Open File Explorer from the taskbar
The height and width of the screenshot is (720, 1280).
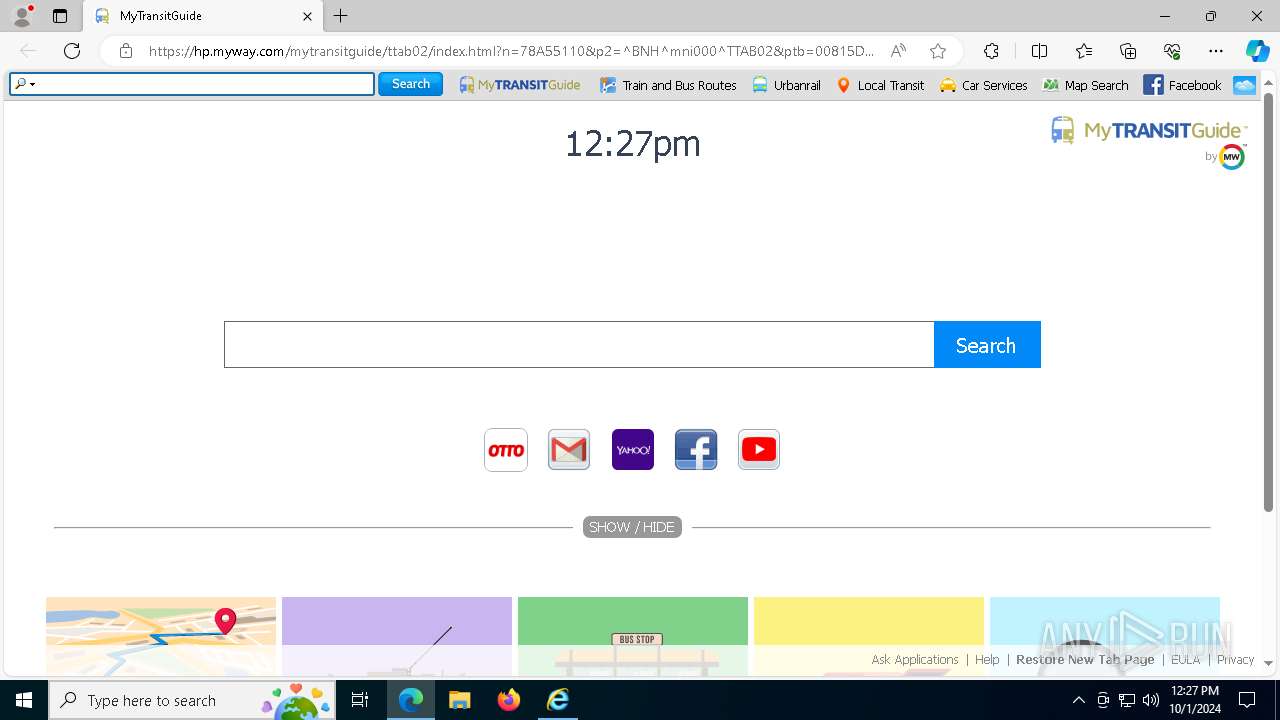click(459, 700)
